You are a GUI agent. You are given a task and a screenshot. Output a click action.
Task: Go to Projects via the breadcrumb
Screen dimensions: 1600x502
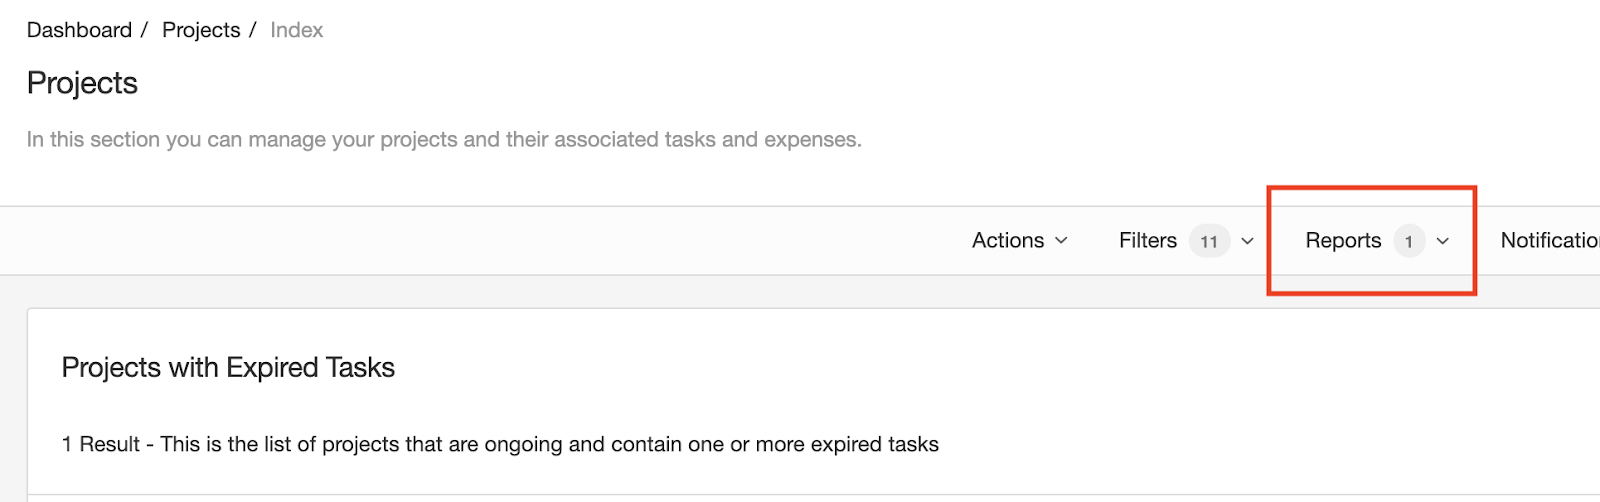pyautogui.click(x=201, y=30)
